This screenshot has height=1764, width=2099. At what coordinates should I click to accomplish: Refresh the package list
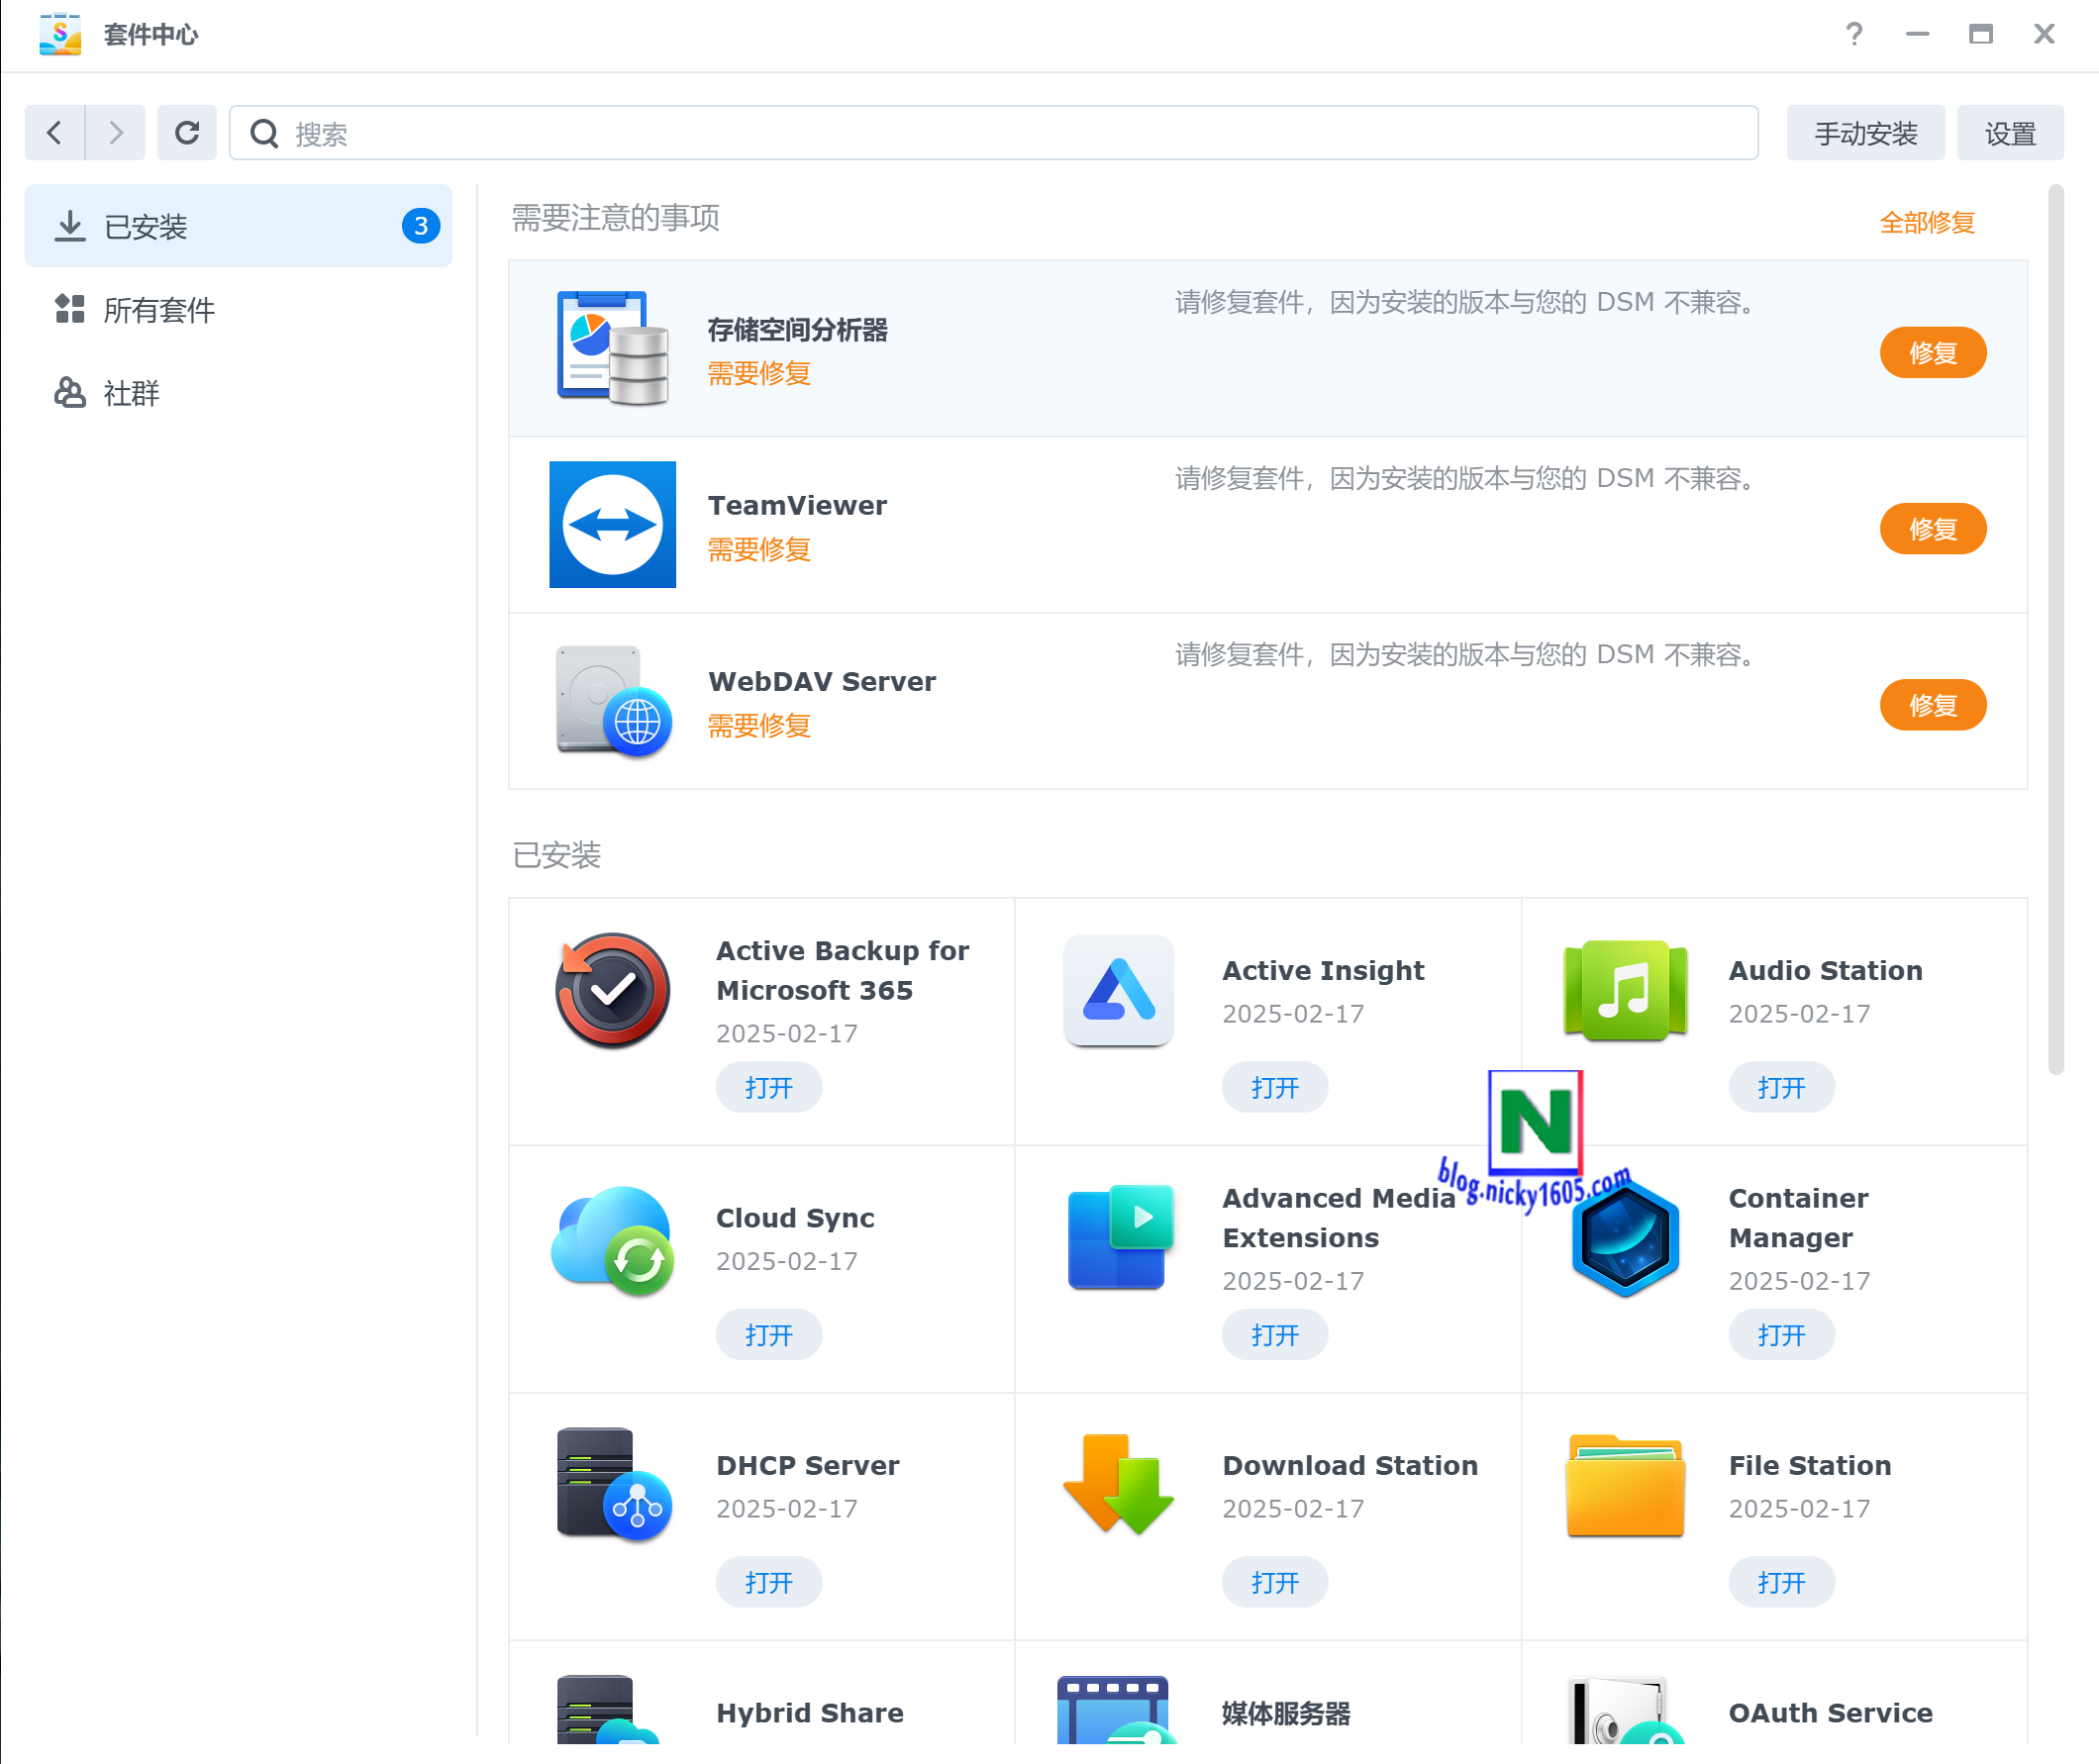187,133
